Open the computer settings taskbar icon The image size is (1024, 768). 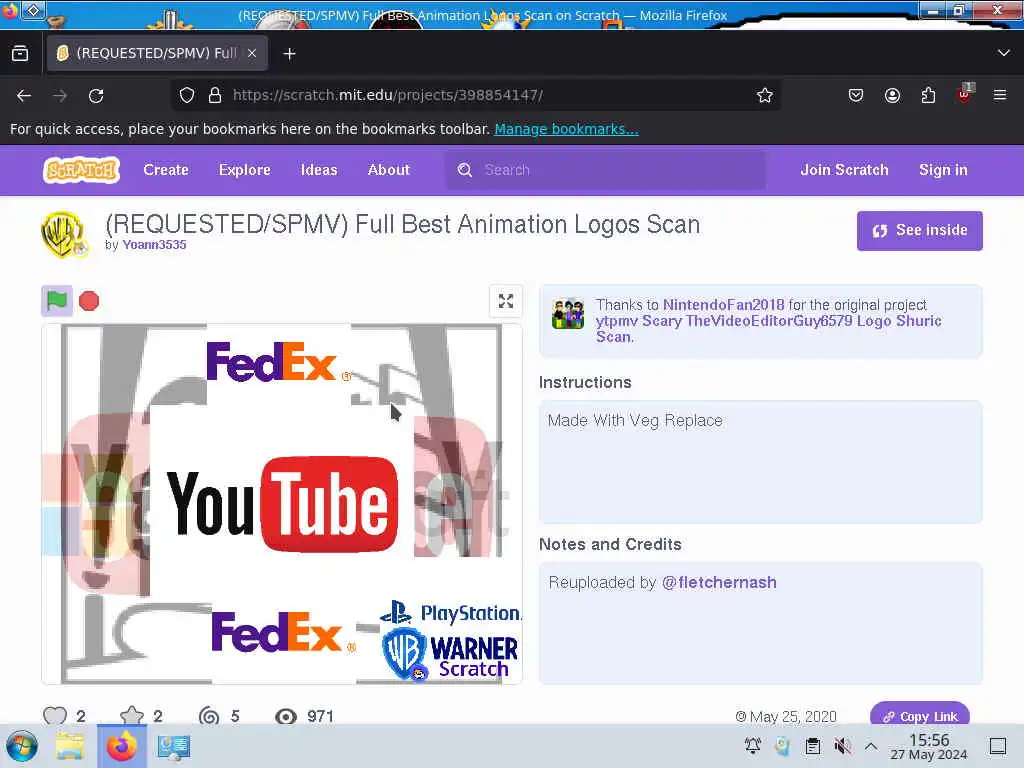[174, 746]
